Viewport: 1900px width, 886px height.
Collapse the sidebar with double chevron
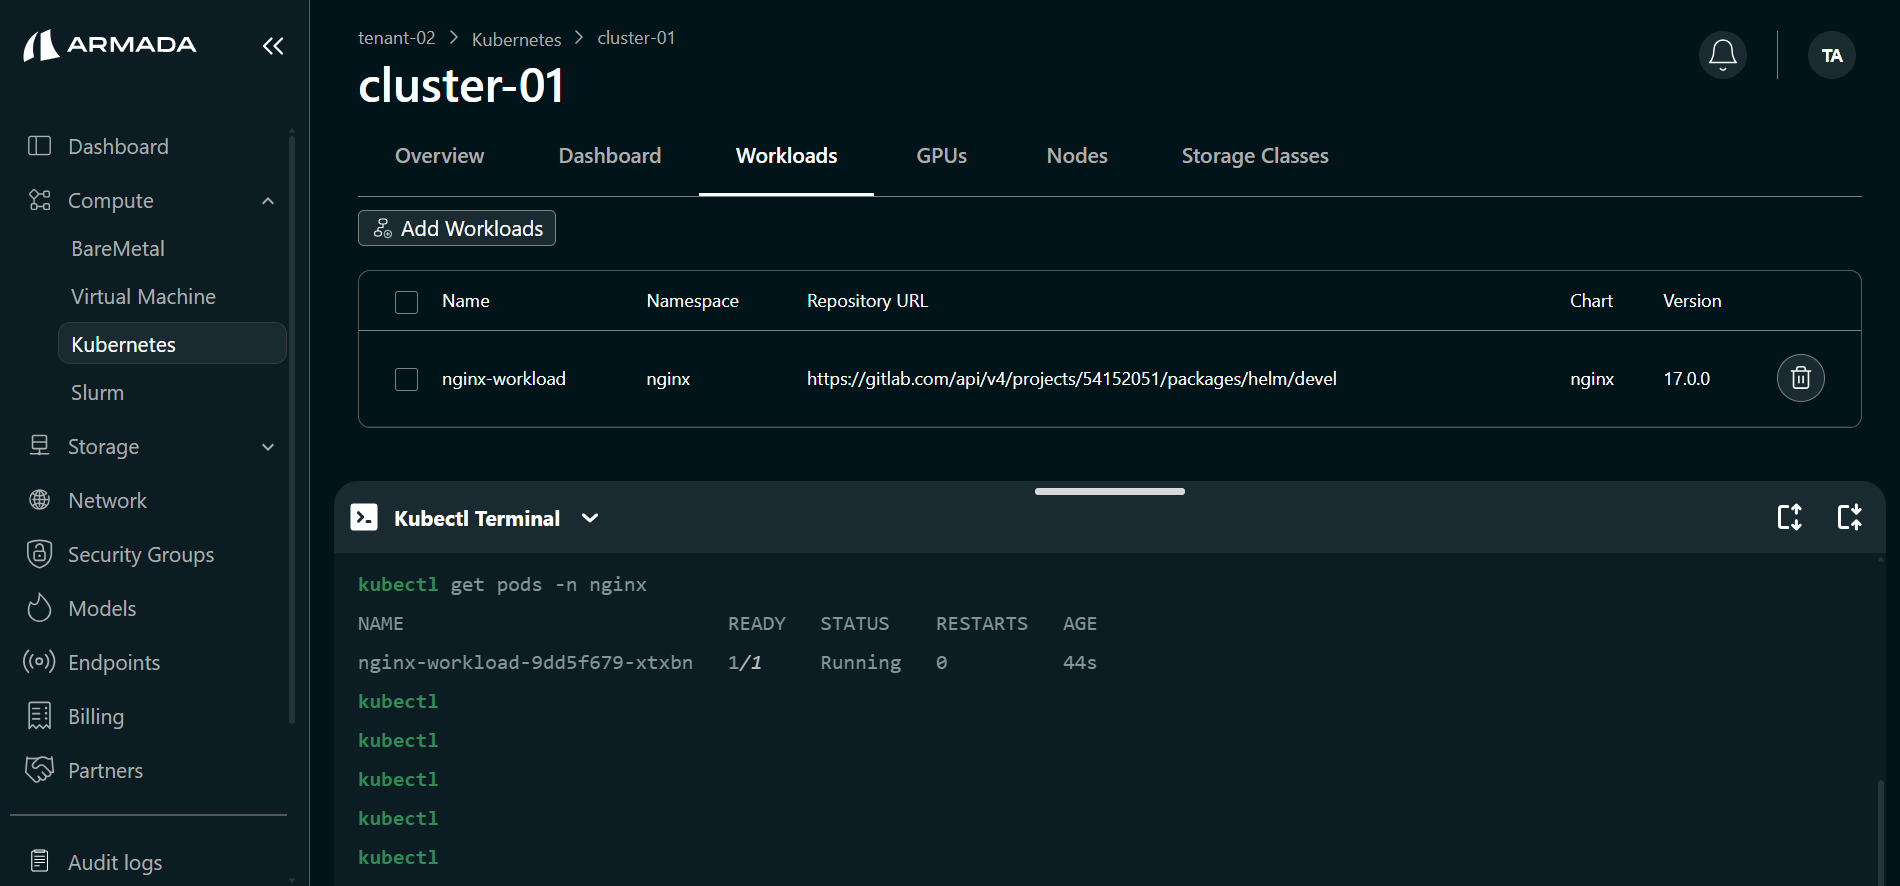[273, 46]
